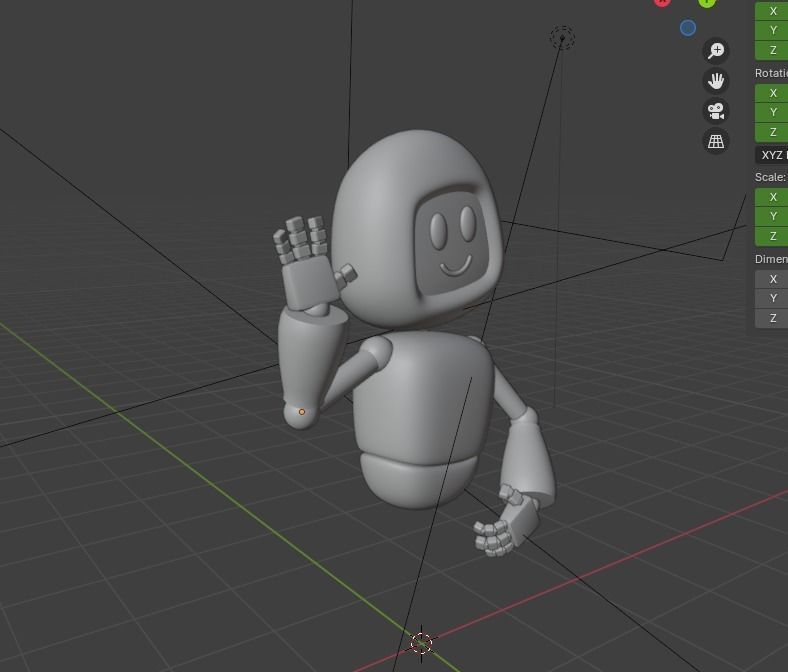Click the hand pan-view icon
The width and height of the screenshot is (788, 672).
point(716,80)
